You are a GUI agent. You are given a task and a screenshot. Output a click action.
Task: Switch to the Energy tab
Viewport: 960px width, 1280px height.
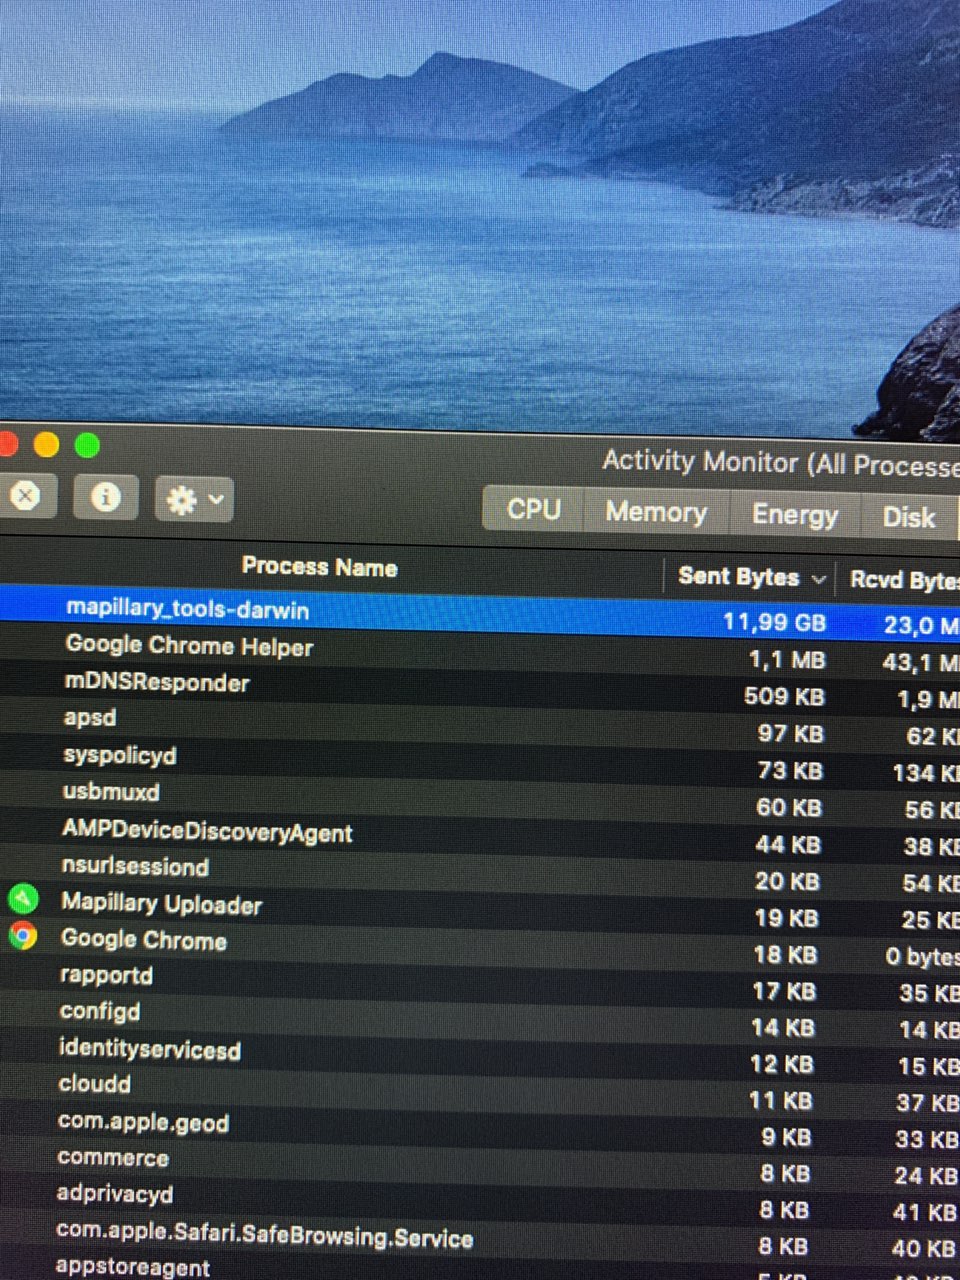click(795, 515)
